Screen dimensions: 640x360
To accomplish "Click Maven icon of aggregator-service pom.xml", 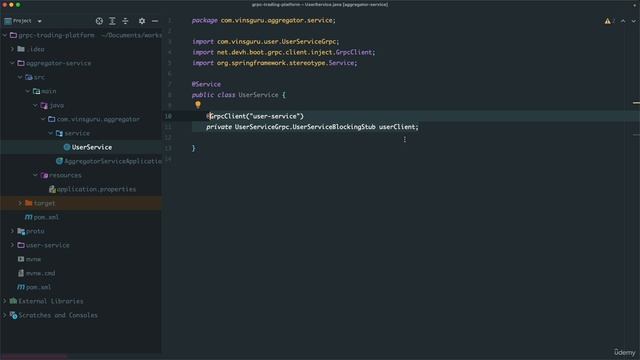I will coord(29,217).
